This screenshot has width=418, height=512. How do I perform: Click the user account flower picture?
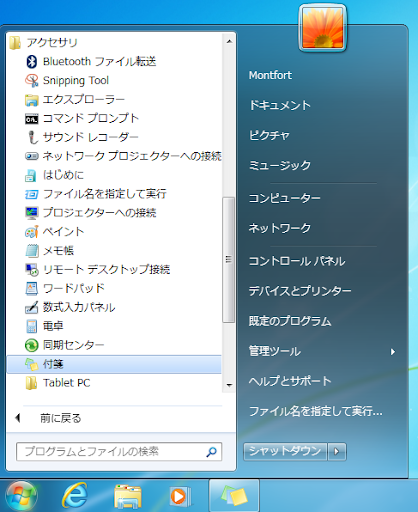point(322,28)
